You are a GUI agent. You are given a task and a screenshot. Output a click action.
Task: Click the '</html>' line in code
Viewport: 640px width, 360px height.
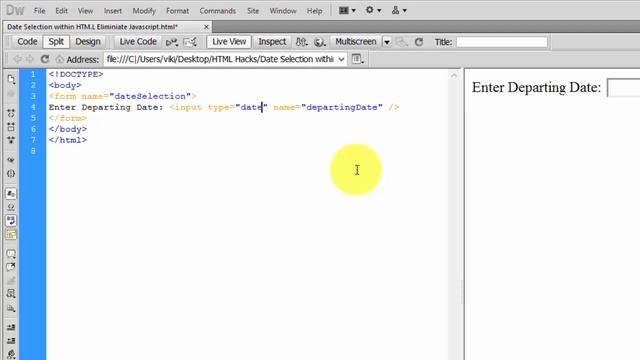point(68,140)
